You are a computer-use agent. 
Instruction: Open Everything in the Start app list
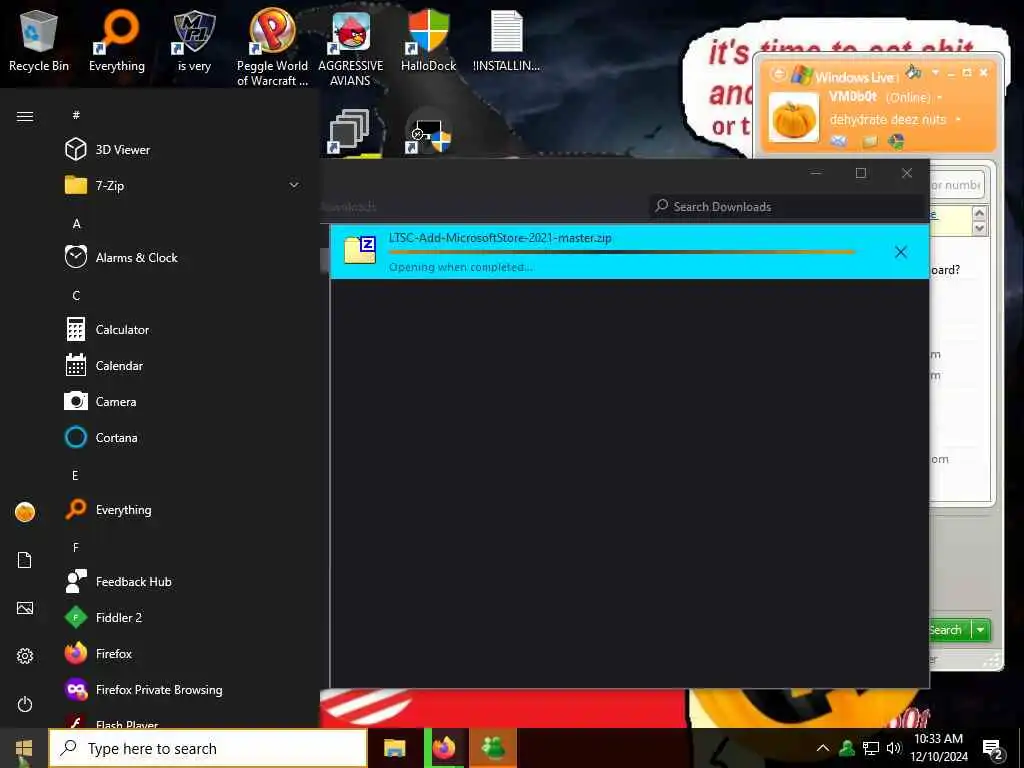(185, 509)
